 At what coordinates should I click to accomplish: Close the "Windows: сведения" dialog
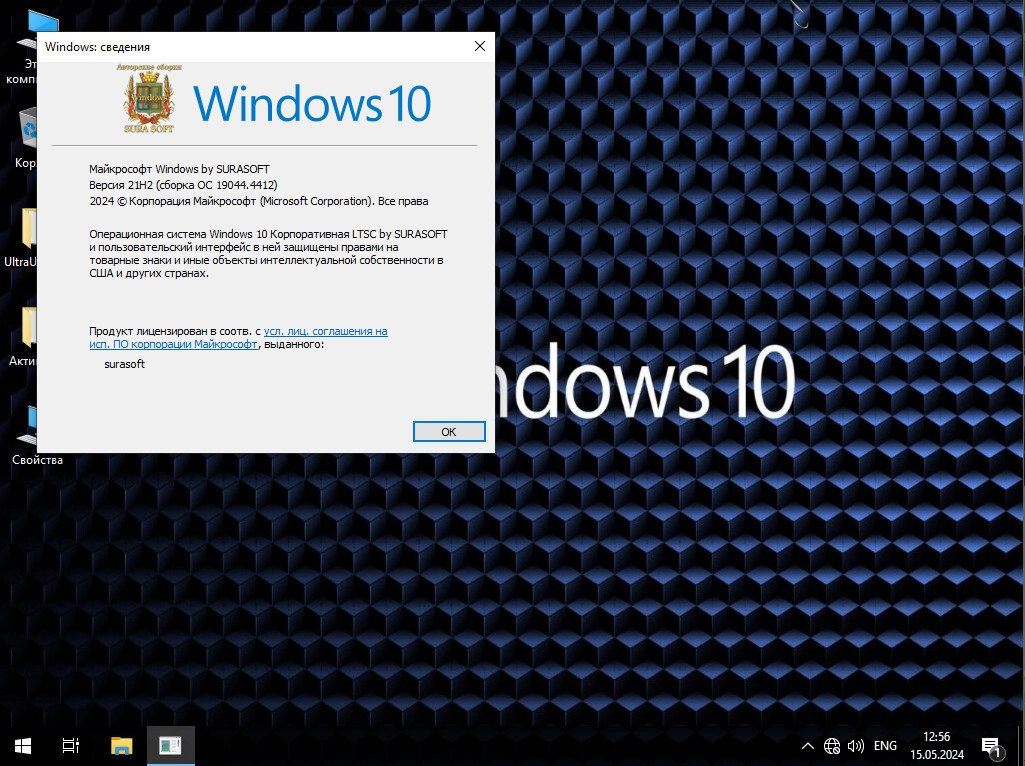[x=480, y=46]
